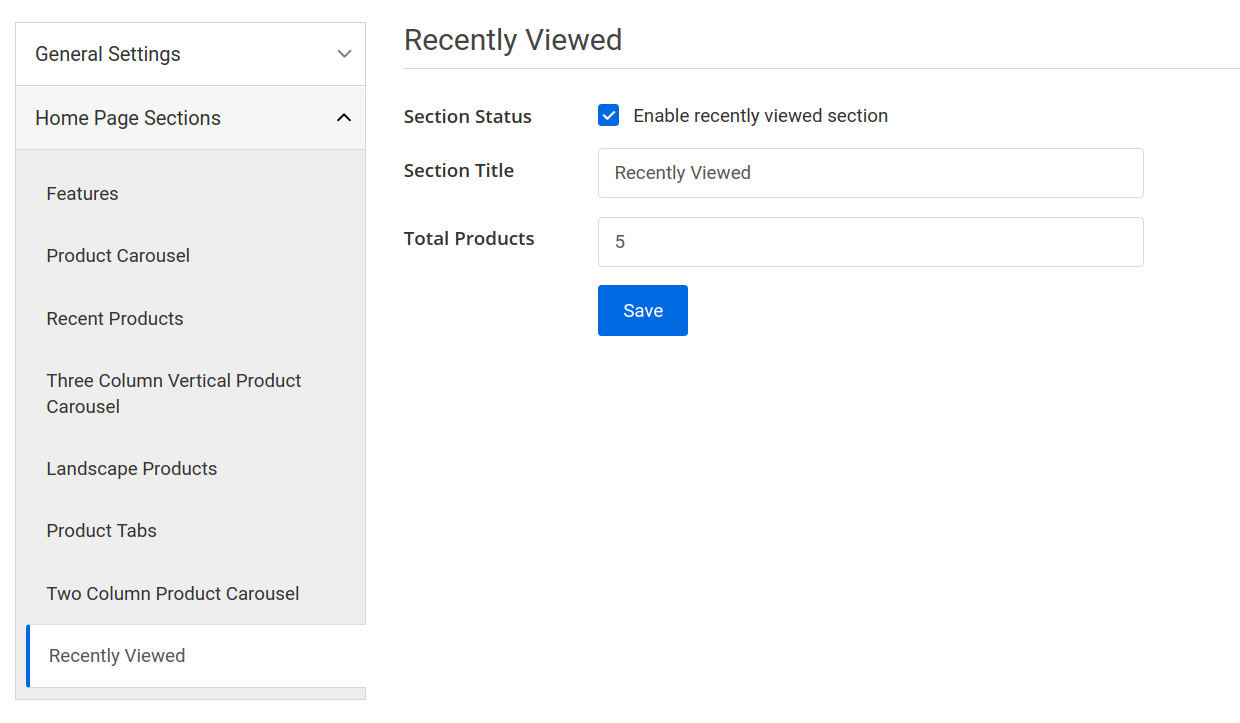Image resolution: width=1240 pixels, height=723 pixels.
Task: Focus the Total Products number field
Action: click(870, 241)
